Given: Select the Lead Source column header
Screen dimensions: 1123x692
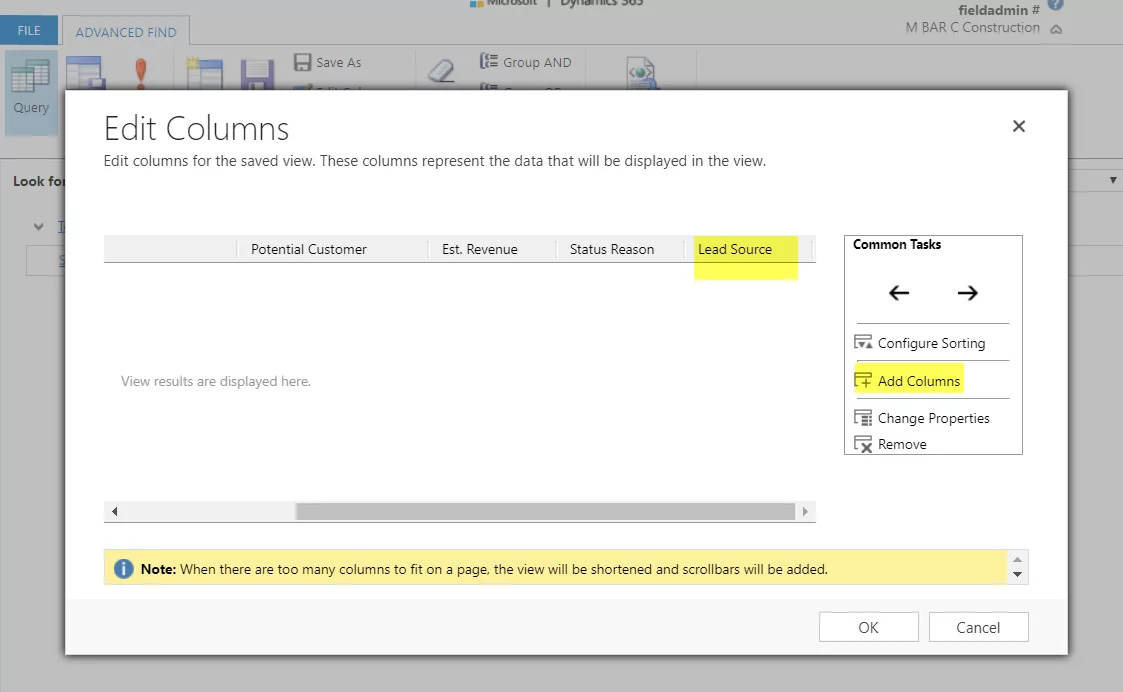Looking at the screenshot, I should (735, 249).
